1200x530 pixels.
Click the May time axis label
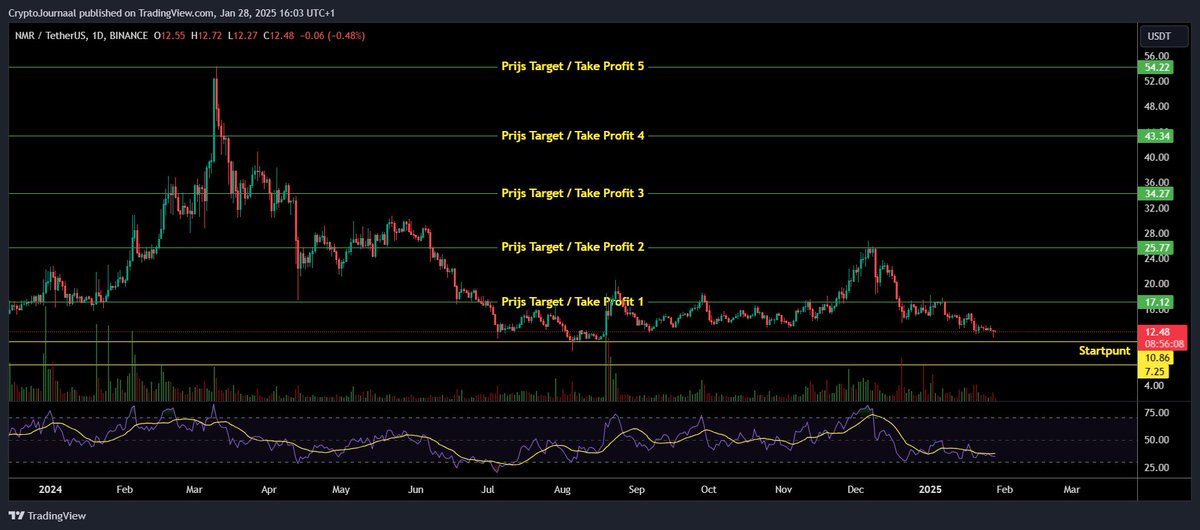[x=341, y=490]
